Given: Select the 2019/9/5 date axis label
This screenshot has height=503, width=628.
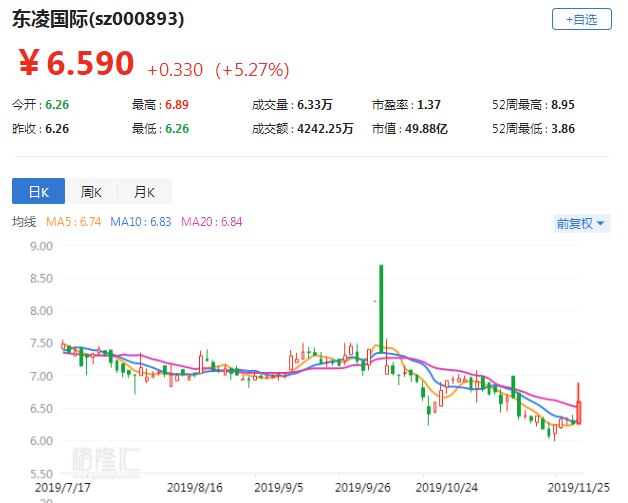Looking at the screenshot, I should 279,487.
